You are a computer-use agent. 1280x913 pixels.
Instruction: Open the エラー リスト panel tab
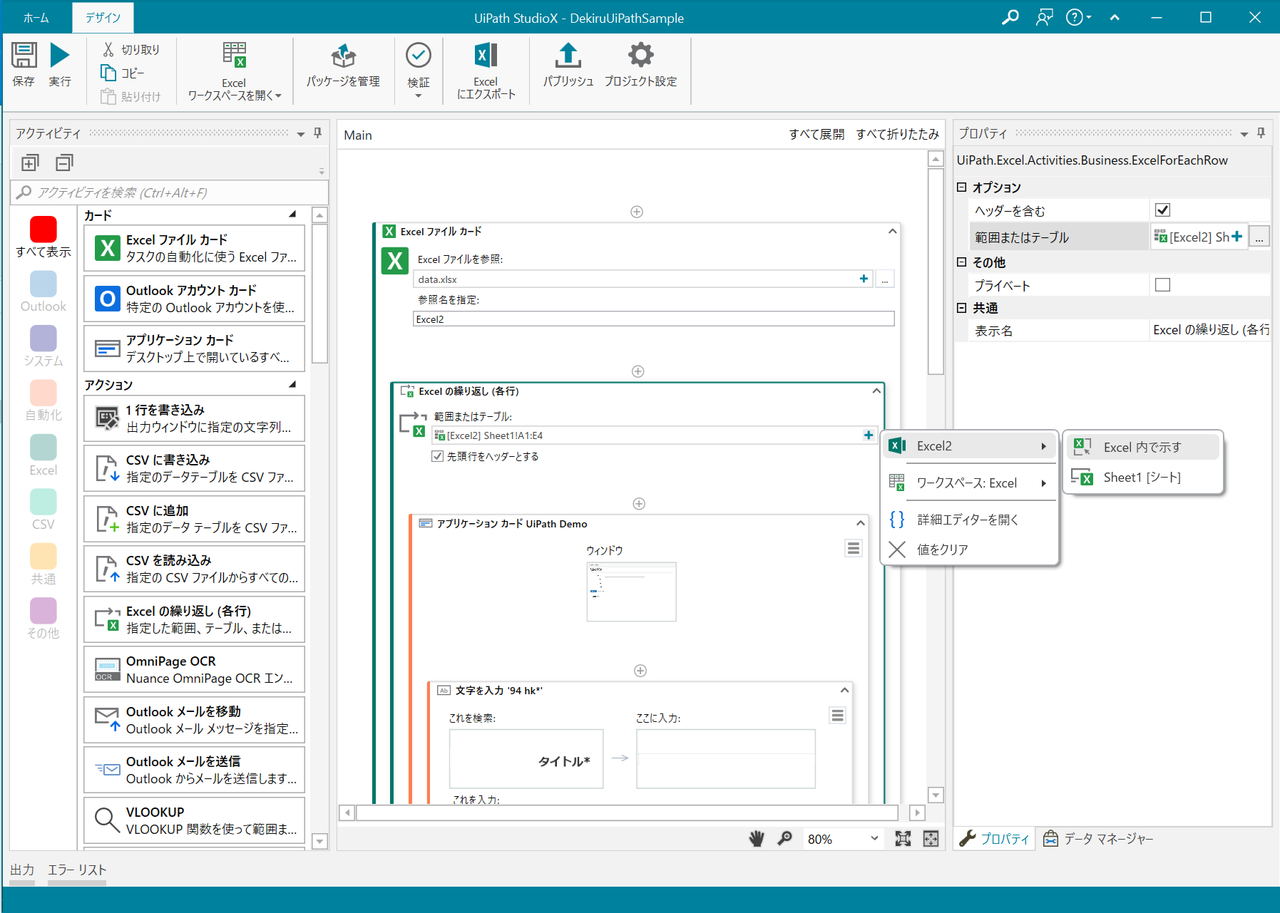click(77, 870)
